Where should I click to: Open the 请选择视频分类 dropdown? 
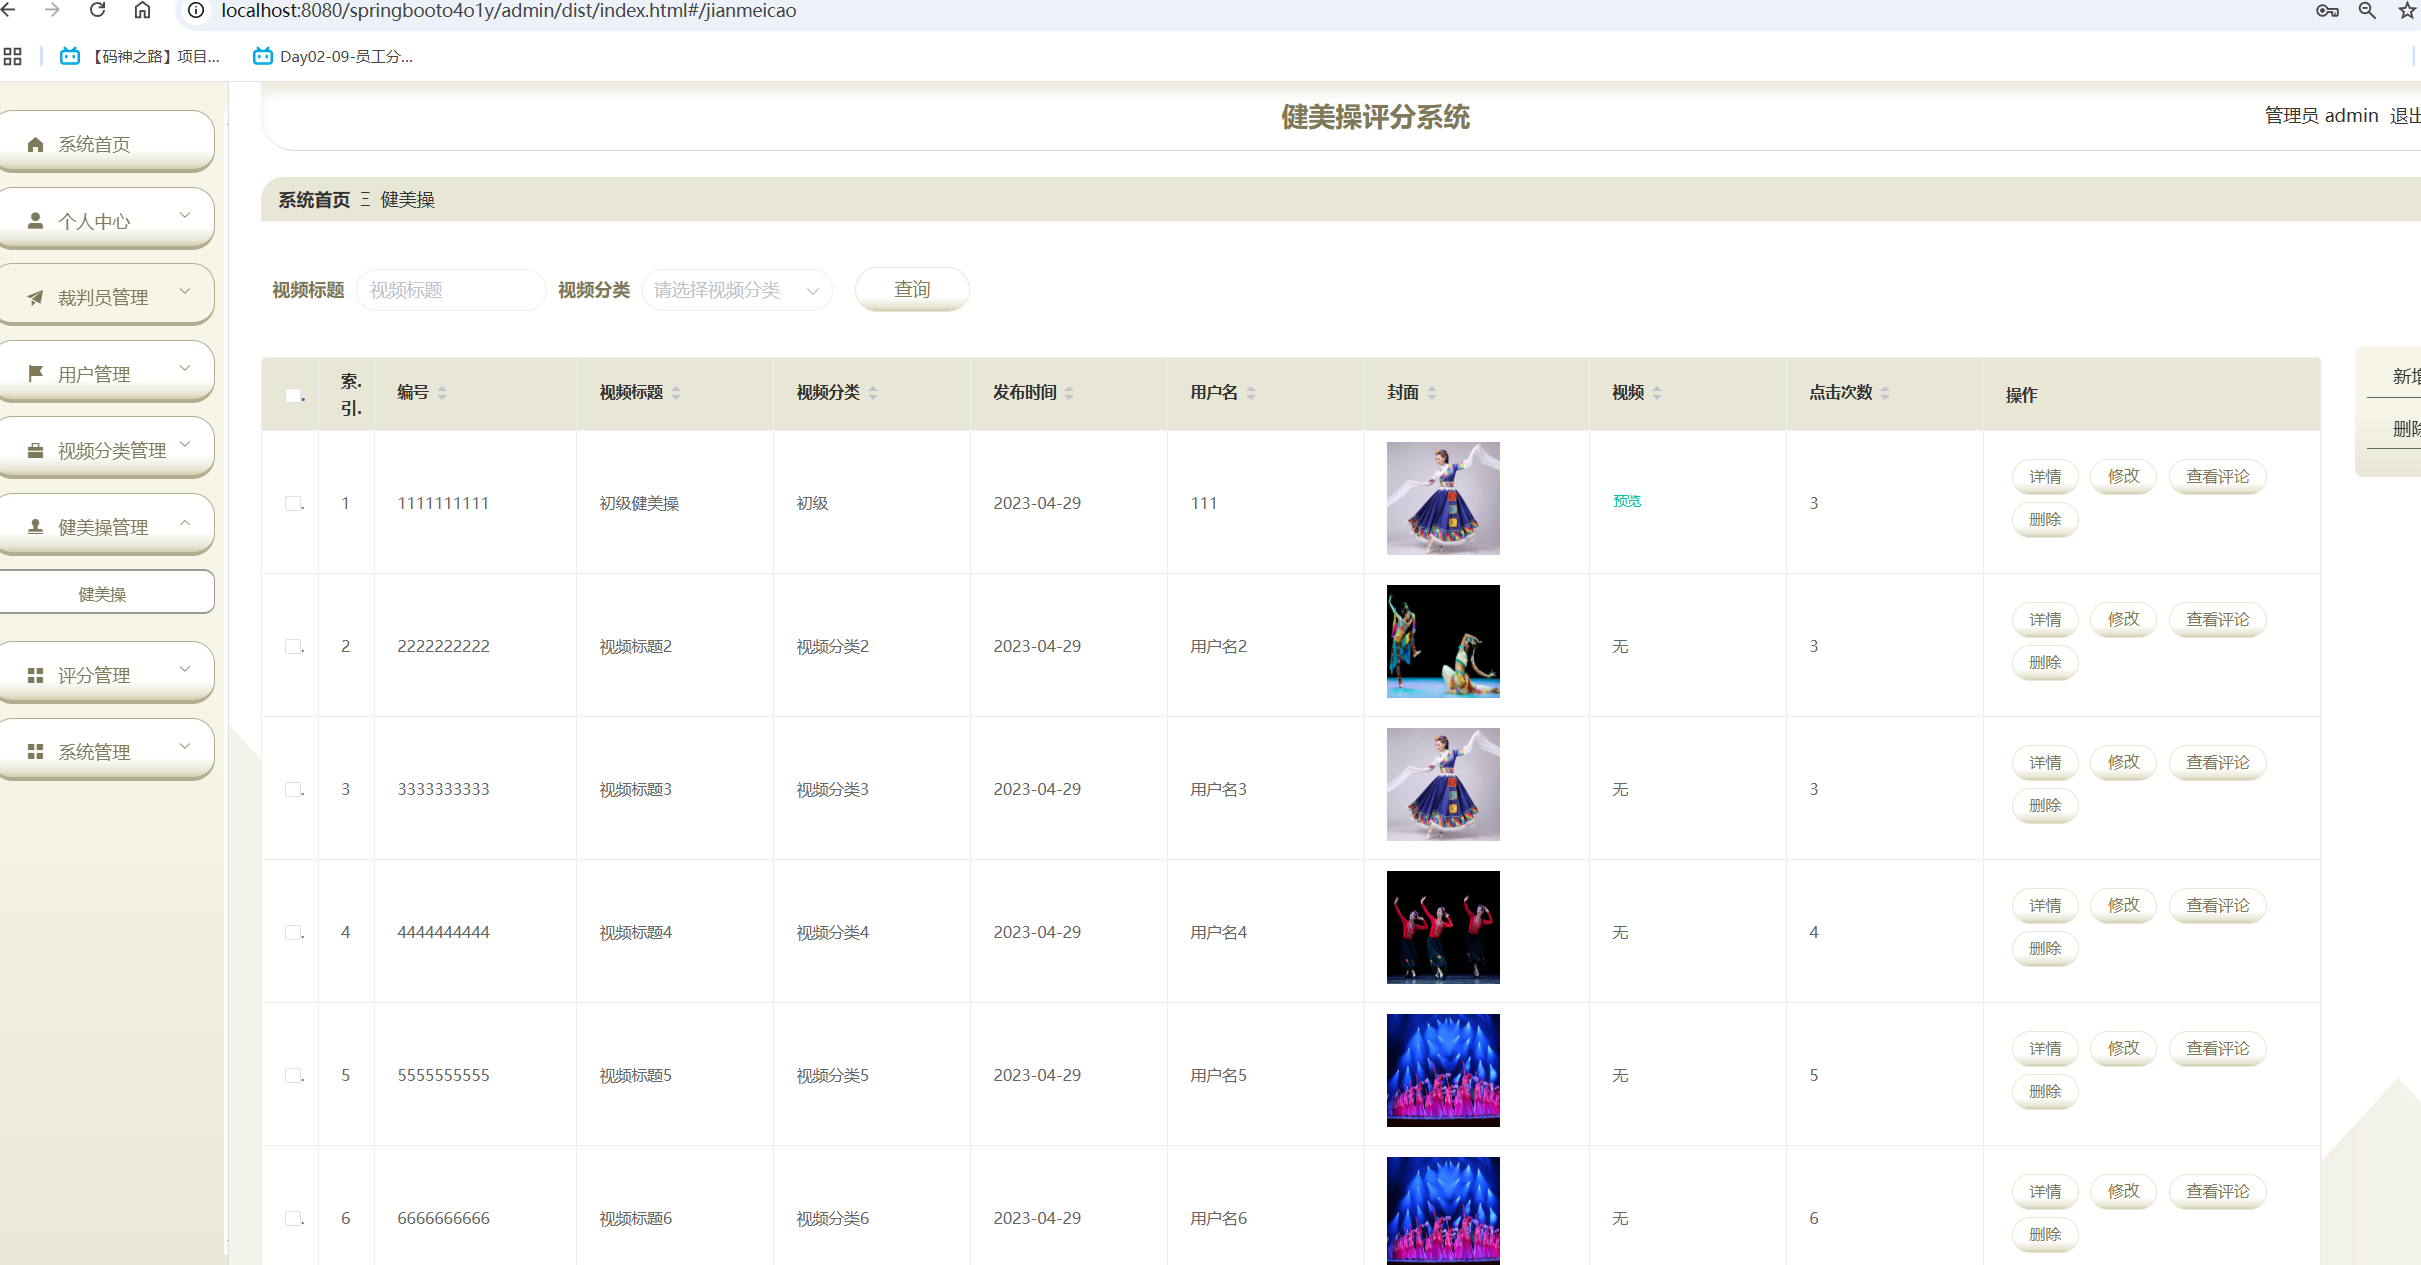pyautogui.click(x=737, y=290)
